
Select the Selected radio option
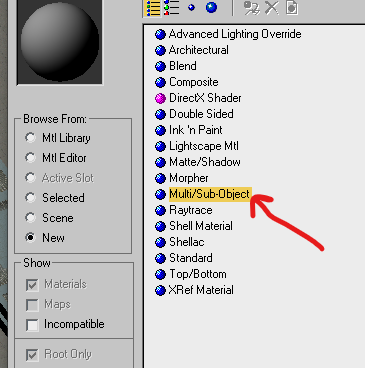click(x=30, y=198)
